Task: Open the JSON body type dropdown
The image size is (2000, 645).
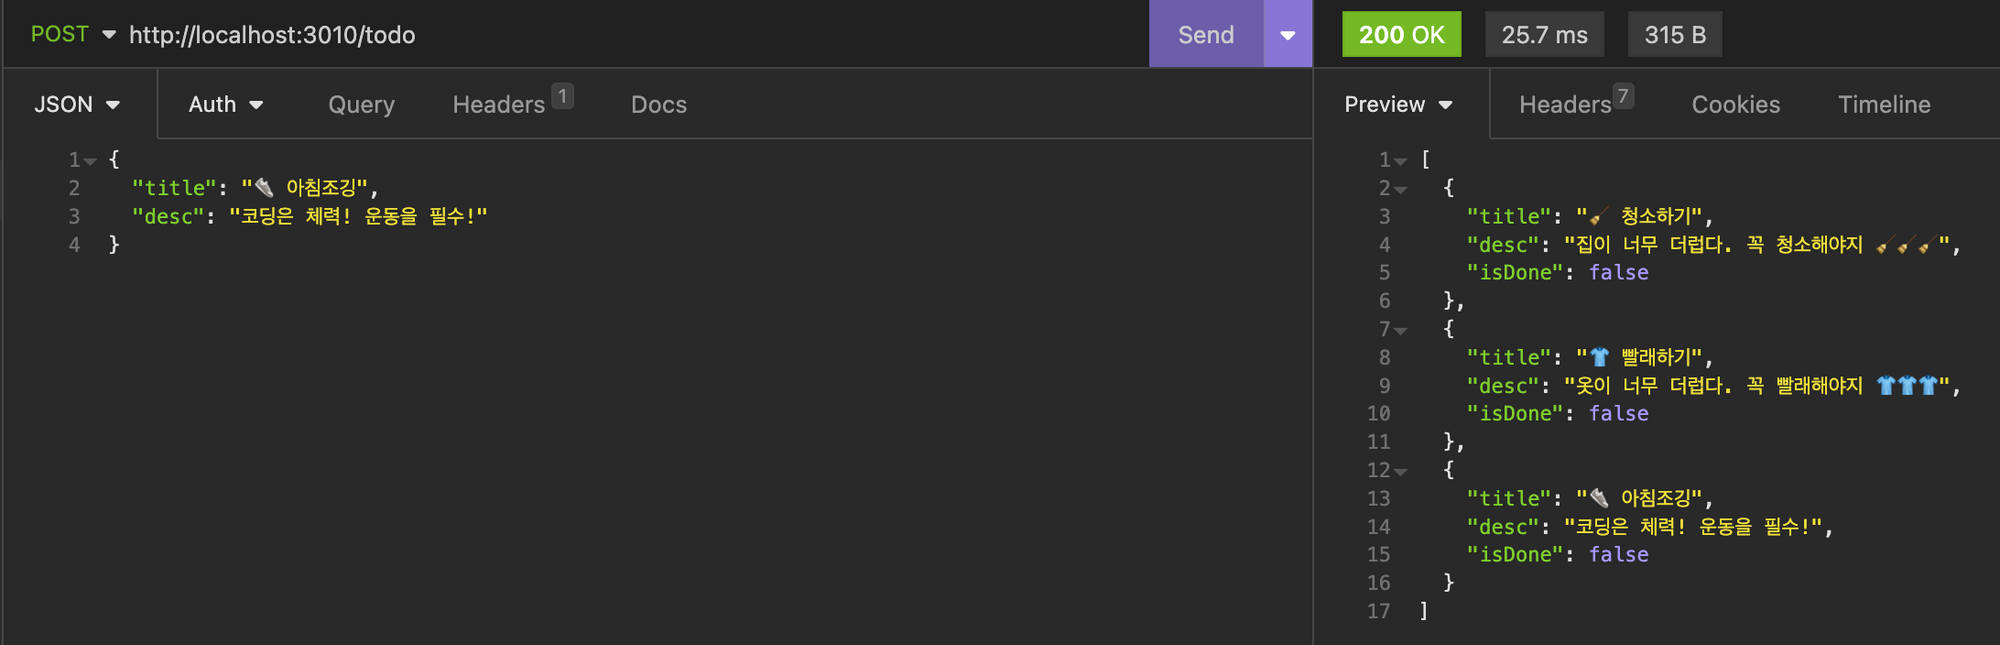Action: (x=77, y=104)
